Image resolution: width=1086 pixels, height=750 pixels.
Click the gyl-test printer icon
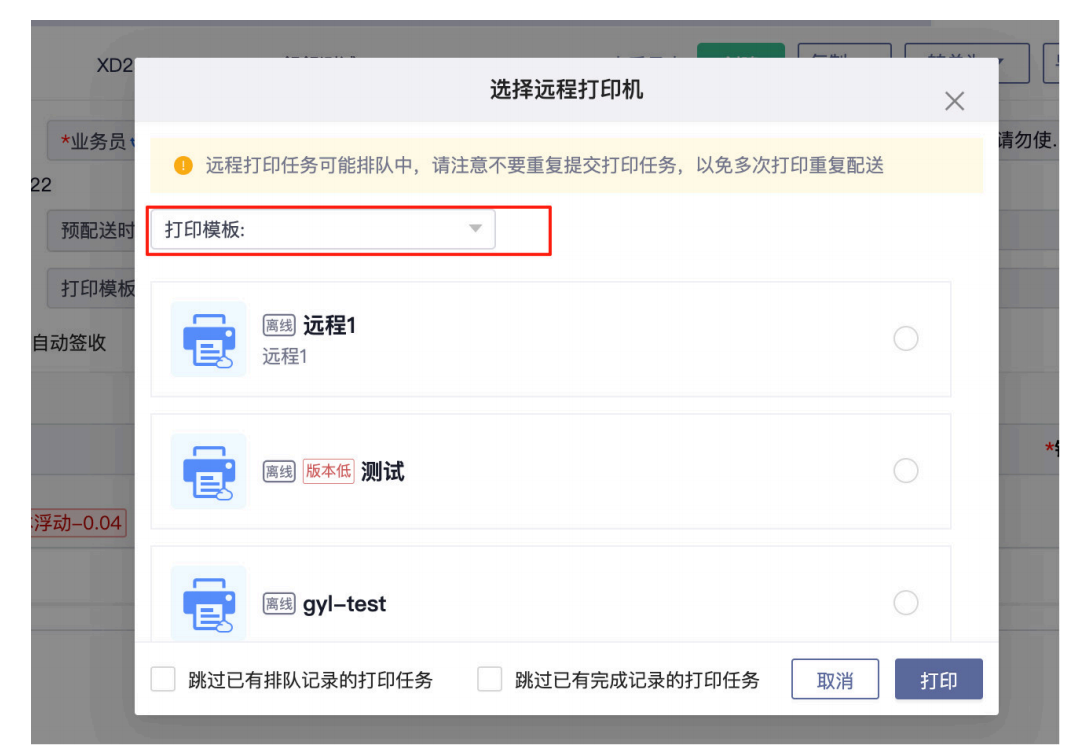point(208,603)
